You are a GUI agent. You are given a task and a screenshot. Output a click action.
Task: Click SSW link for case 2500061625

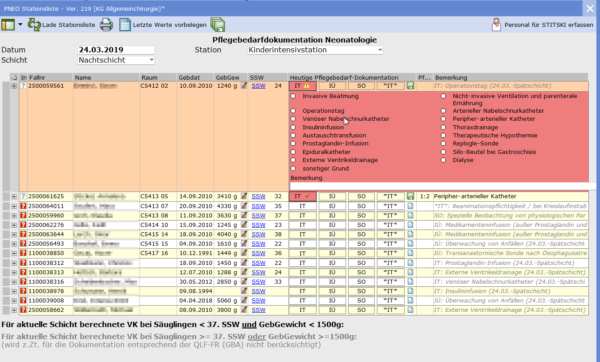[258, 196]
